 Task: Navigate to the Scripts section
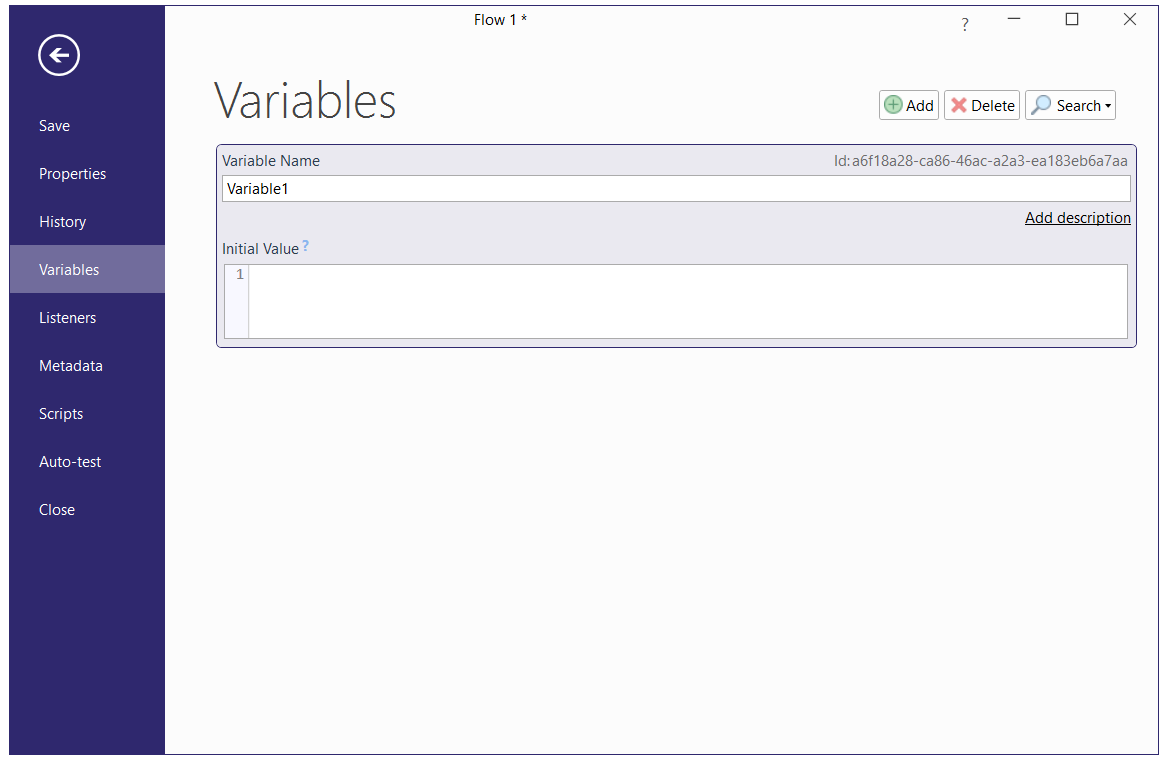(61, 414)
